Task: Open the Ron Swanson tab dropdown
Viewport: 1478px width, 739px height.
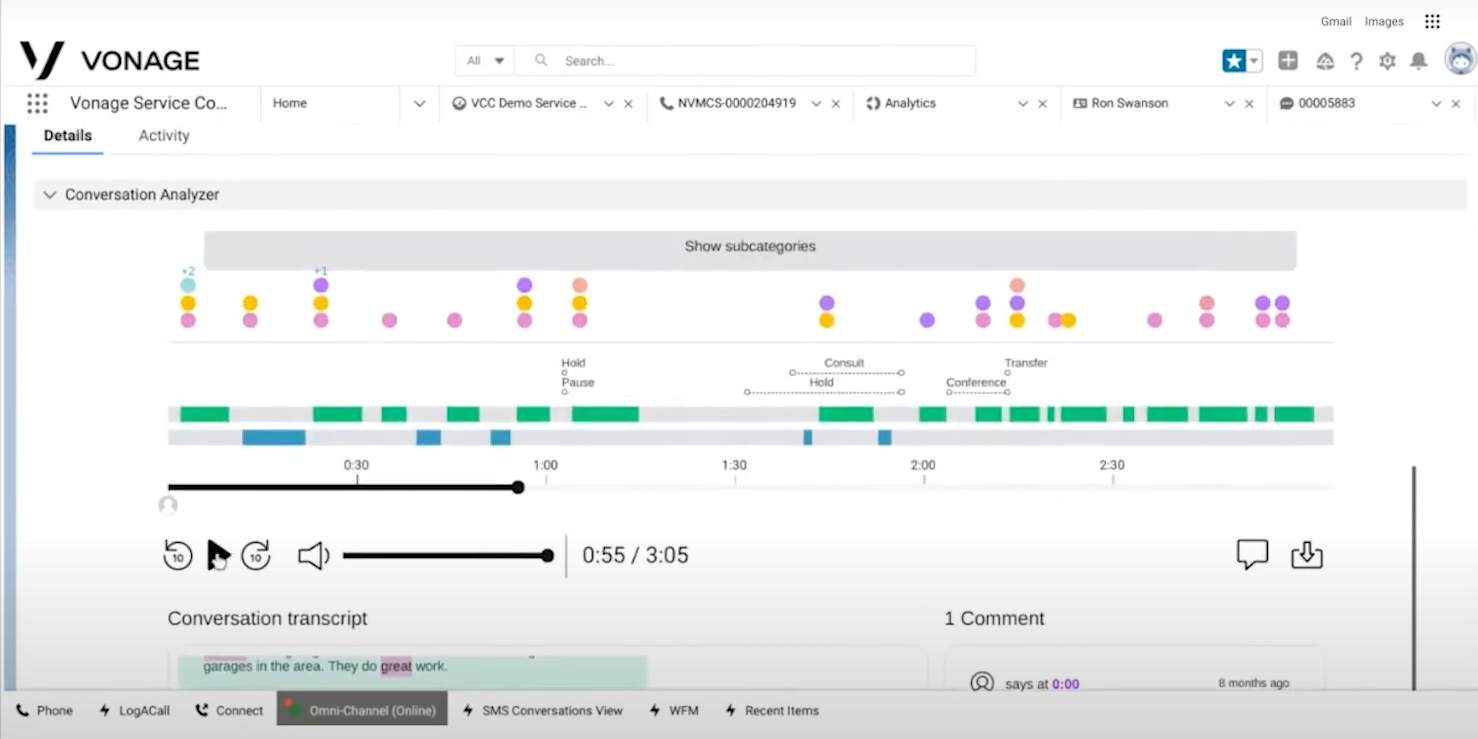Action: 1230,104
